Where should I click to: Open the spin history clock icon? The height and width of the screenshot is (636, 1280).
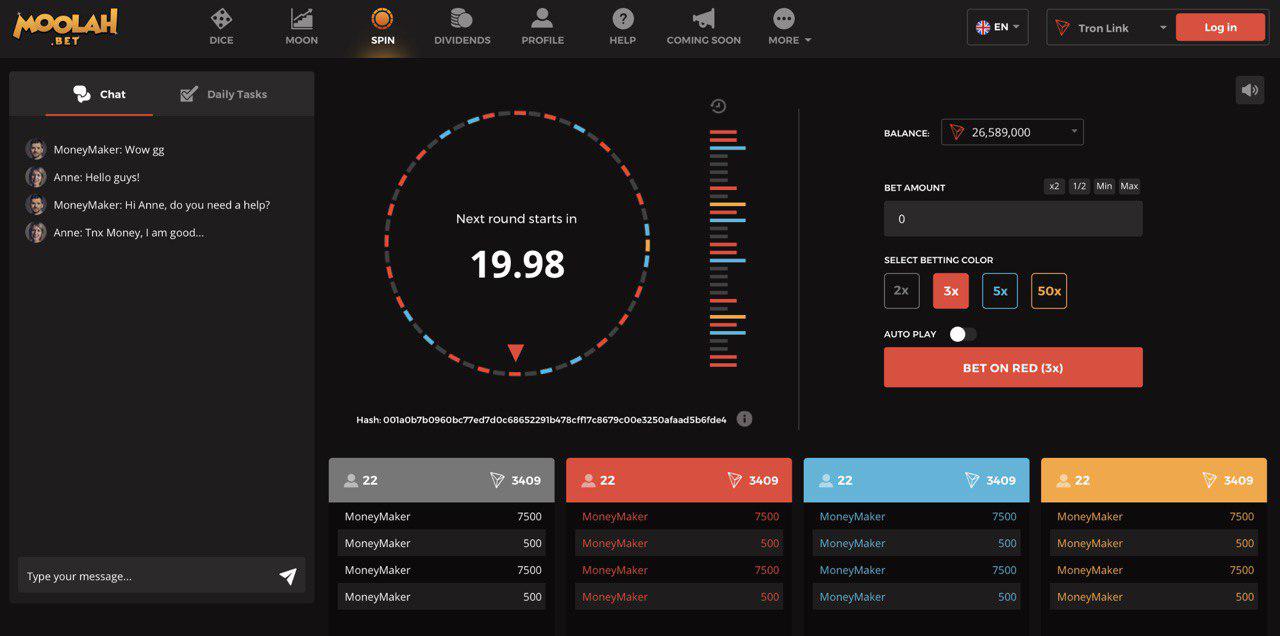click(x=718, y=106)
